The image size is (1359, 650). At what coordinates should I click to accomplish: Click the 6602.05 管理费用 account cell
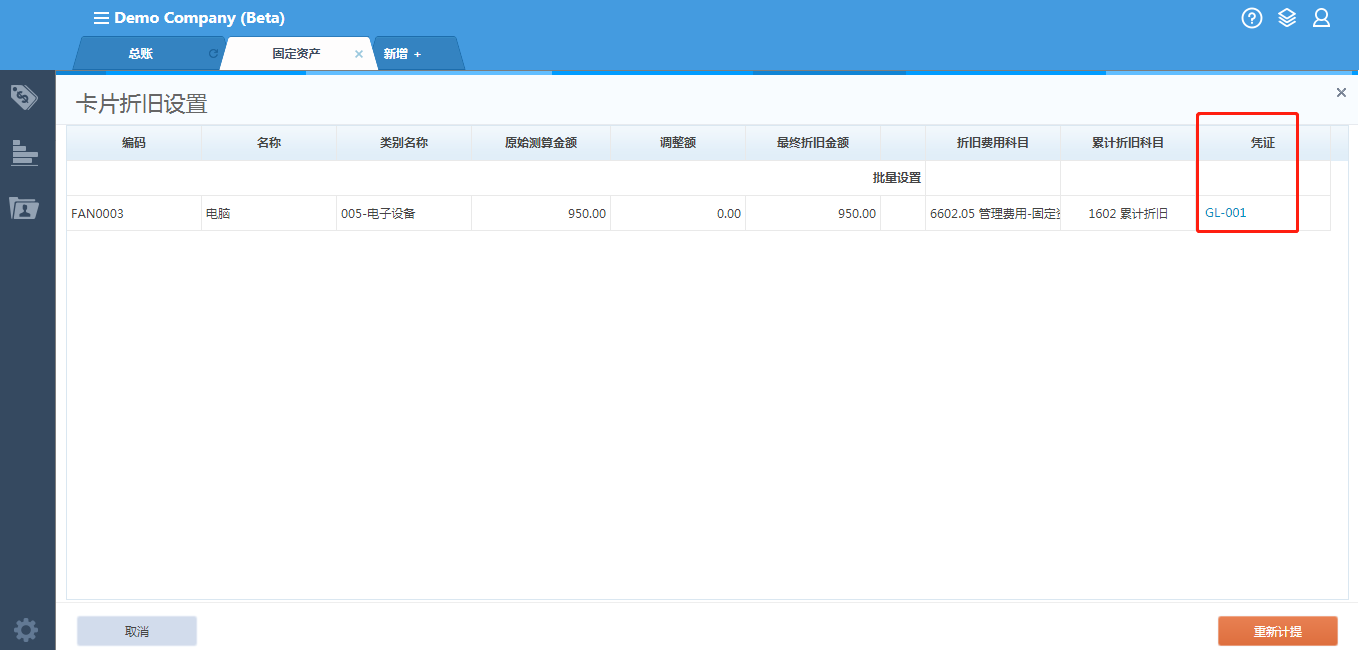coord(993,213)
